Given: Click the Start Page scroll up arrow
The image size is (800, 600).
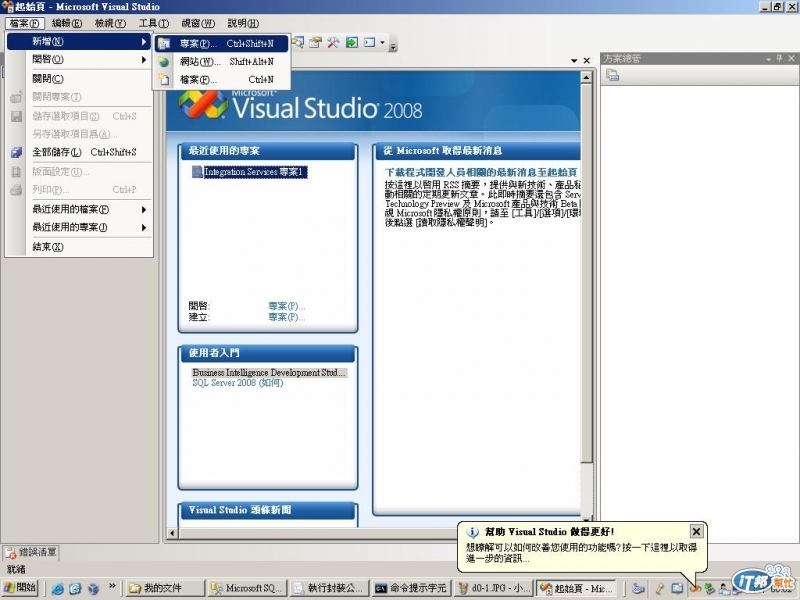Looking at the screenshot, I should (586, 78).
